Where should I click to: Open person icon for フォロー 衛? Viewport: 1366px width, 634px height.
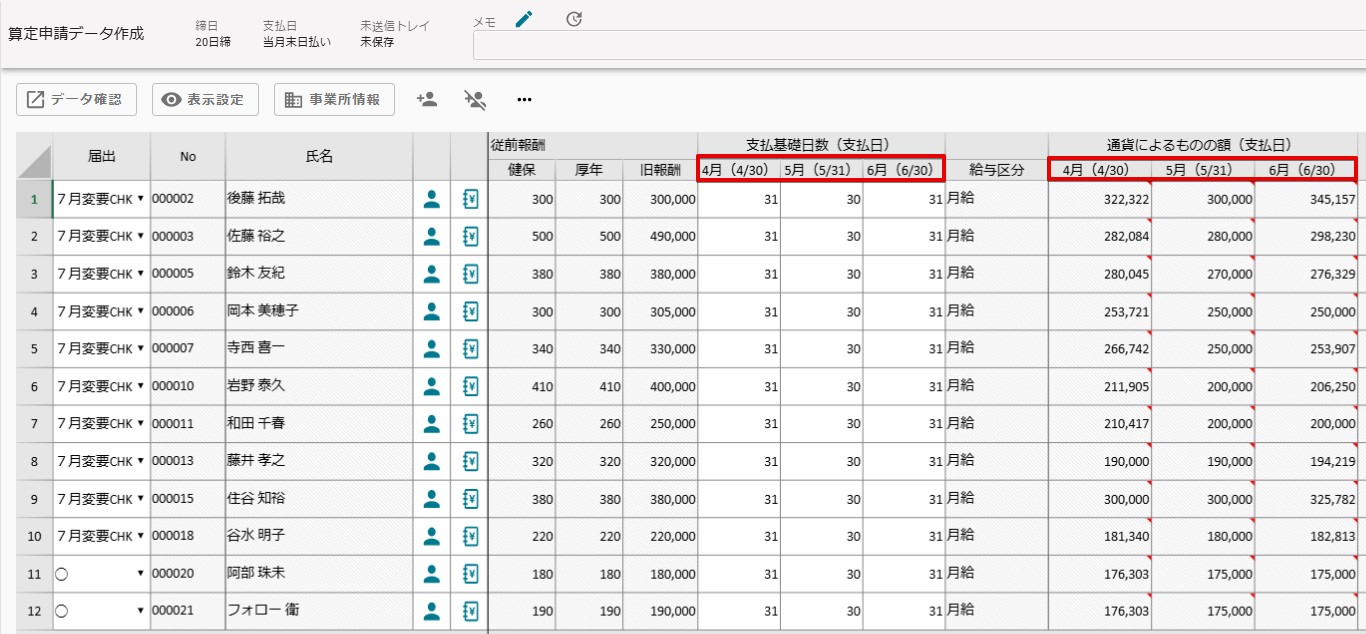(432, 611)
